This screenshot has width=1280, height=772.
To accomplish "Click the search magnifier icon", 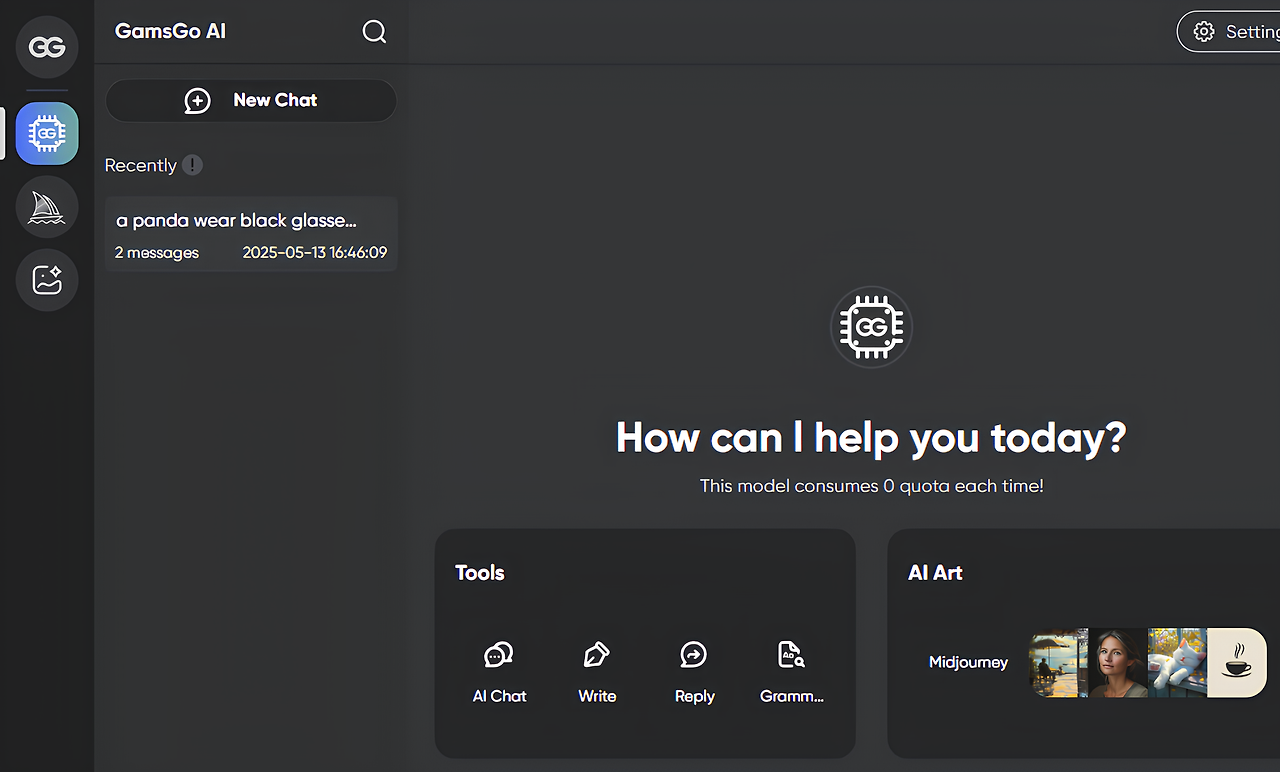I will click(374, 32).
